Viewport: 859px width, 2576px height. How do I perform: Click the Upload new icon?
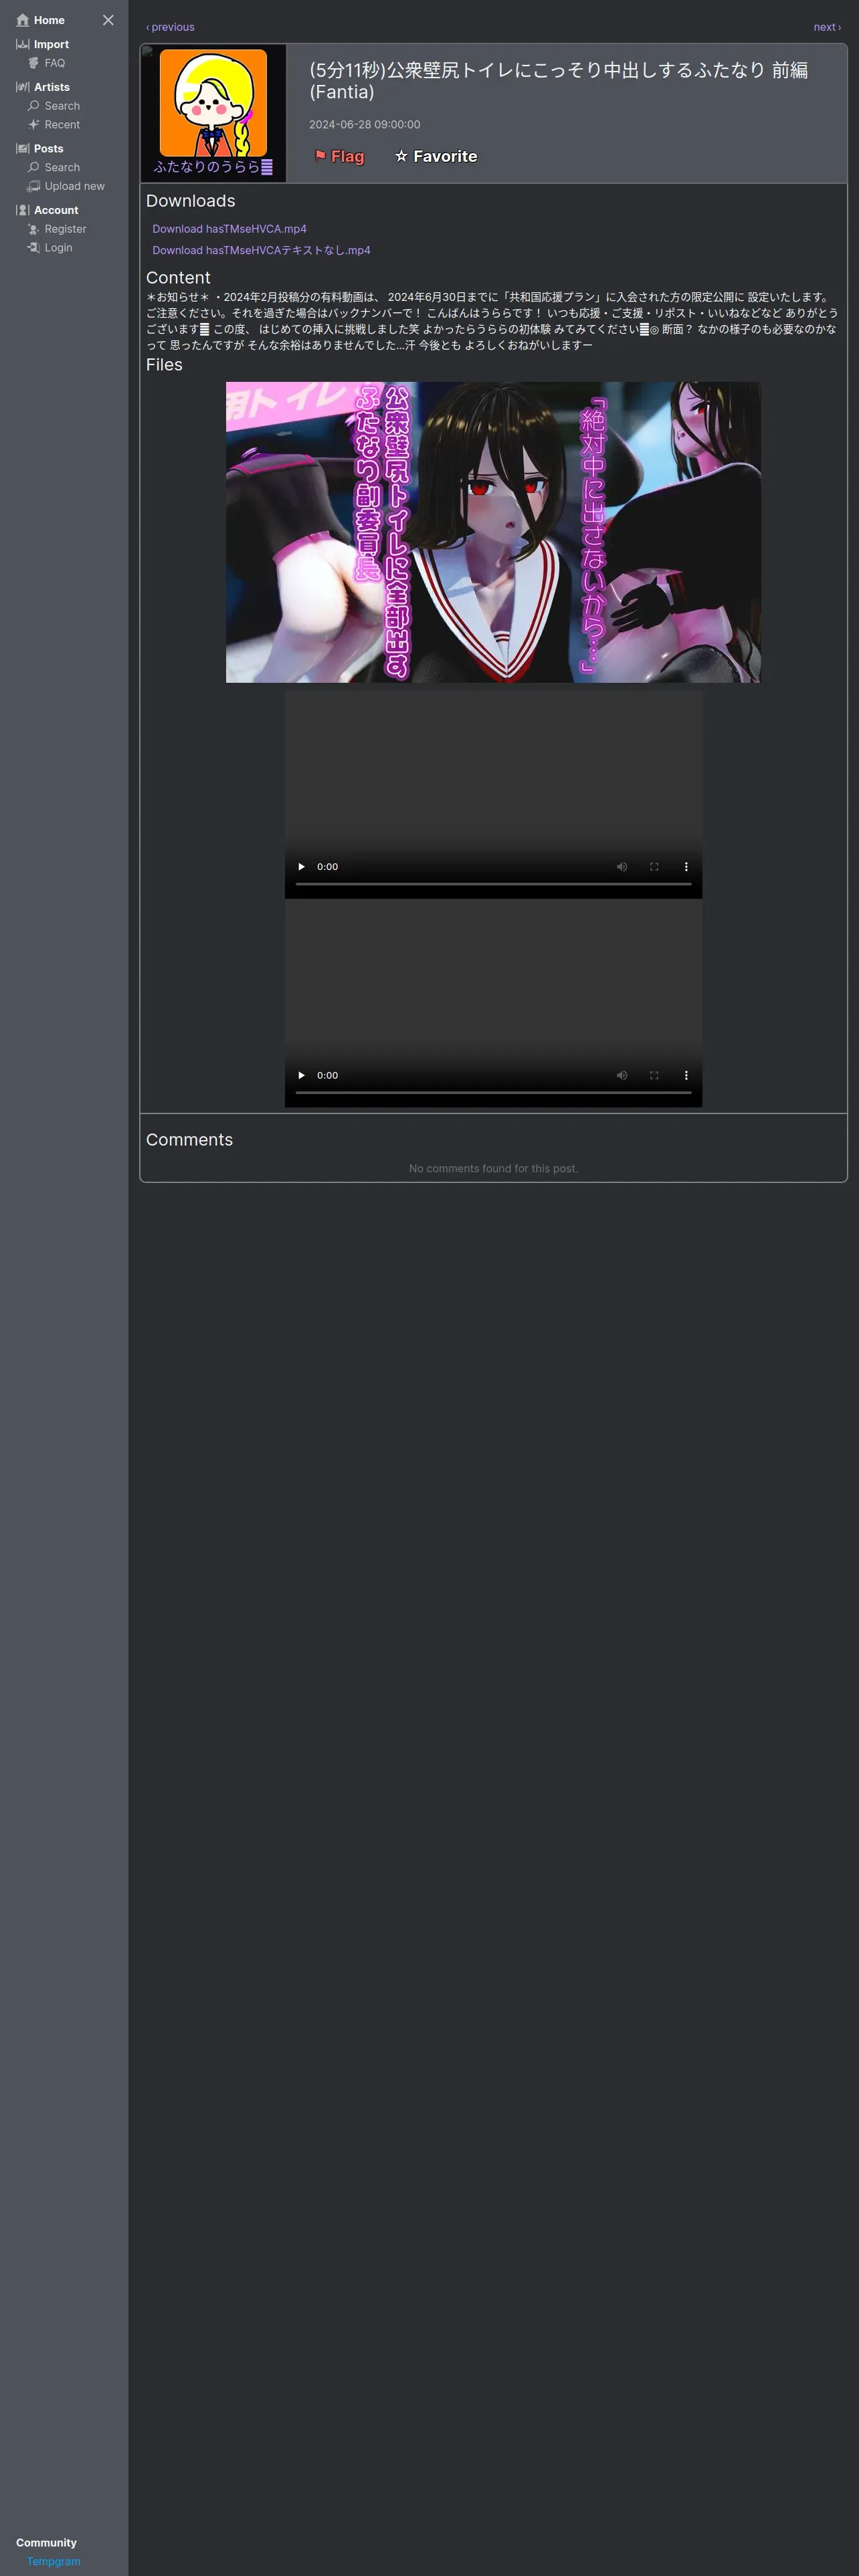click(x=34, y=186)
